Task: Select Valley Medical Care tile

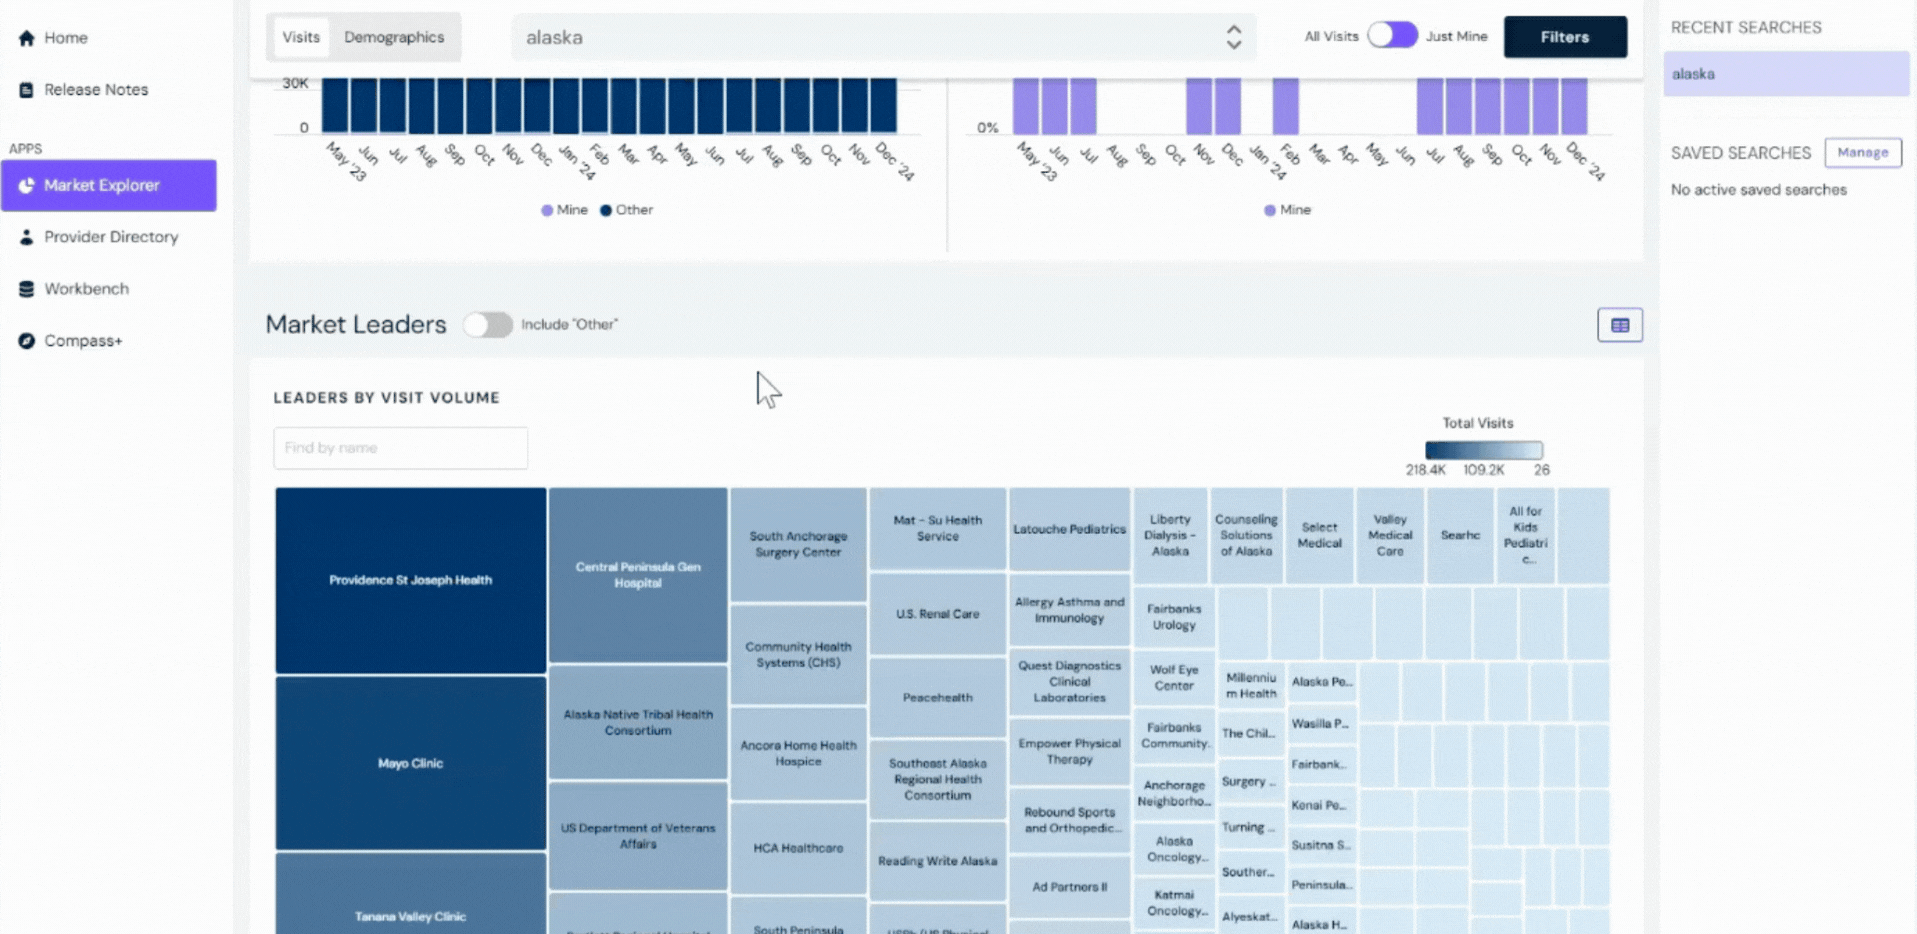Action: point(1390,535)
